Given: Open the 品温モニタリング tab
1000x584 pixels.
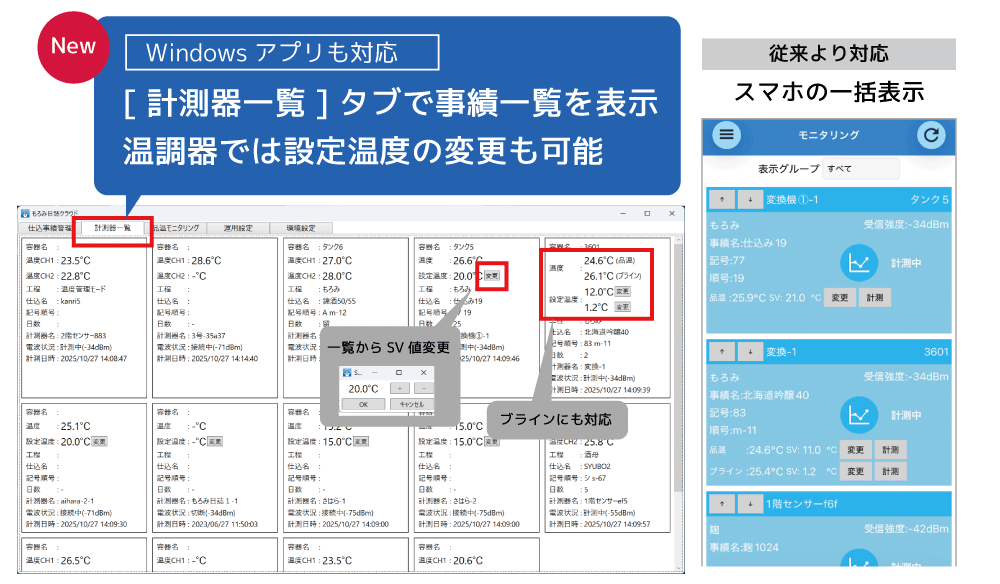Looking at the screenshot, I should (x=176, y=228).
